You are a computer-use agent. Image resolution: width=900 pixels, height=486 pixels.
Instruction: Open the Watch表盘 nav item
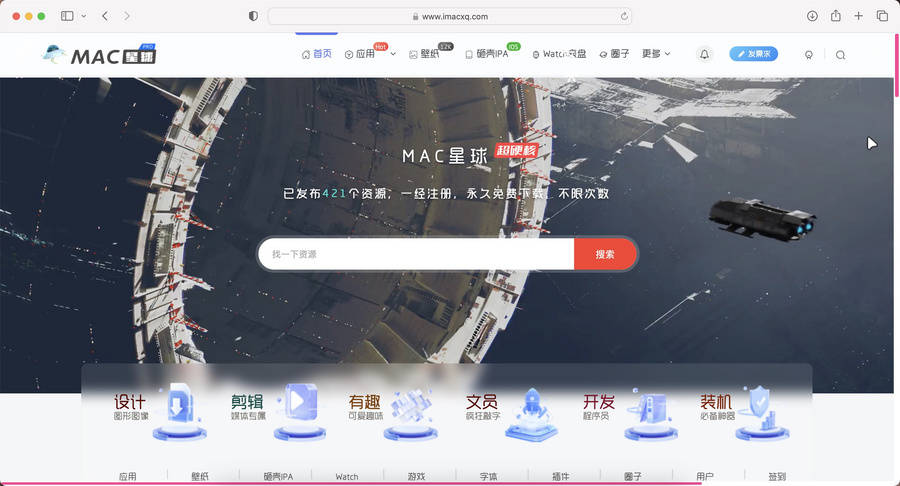(559, 54)
